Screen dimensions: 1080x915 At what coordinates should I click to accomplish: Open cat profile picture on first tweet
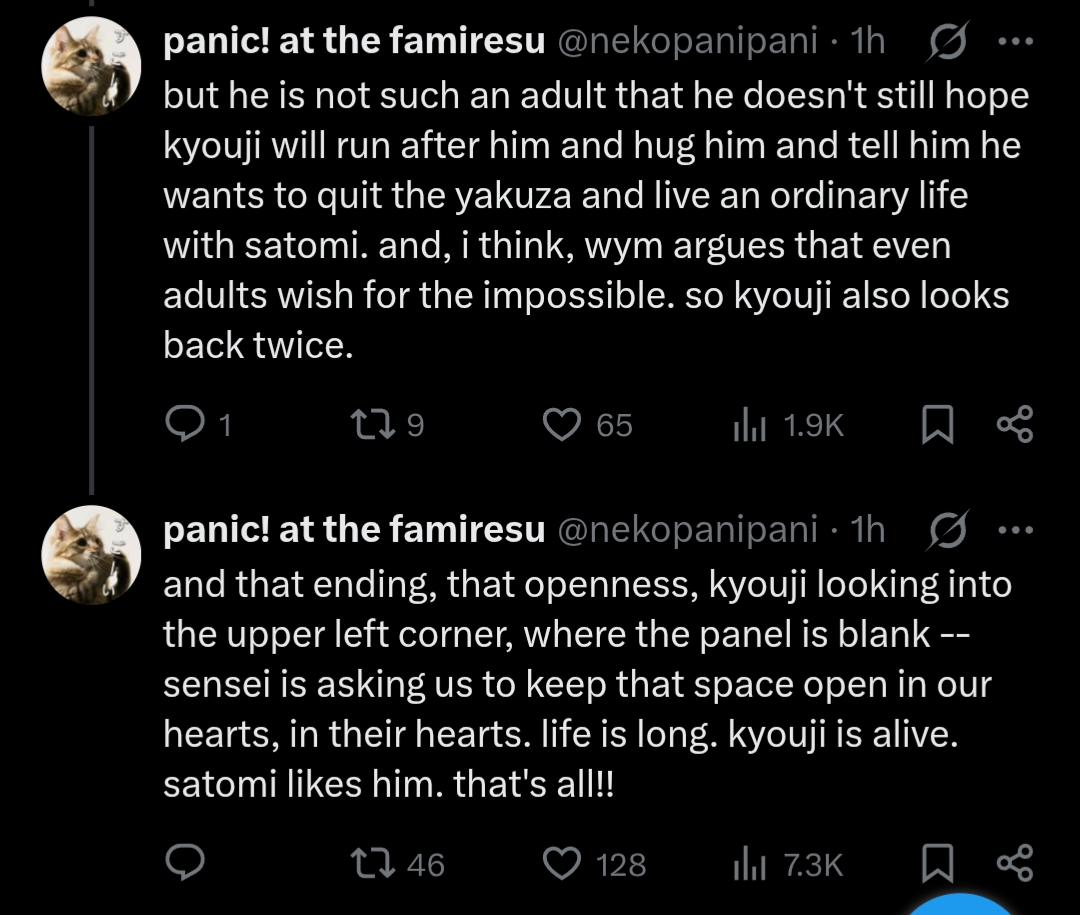tap(89, 65)
